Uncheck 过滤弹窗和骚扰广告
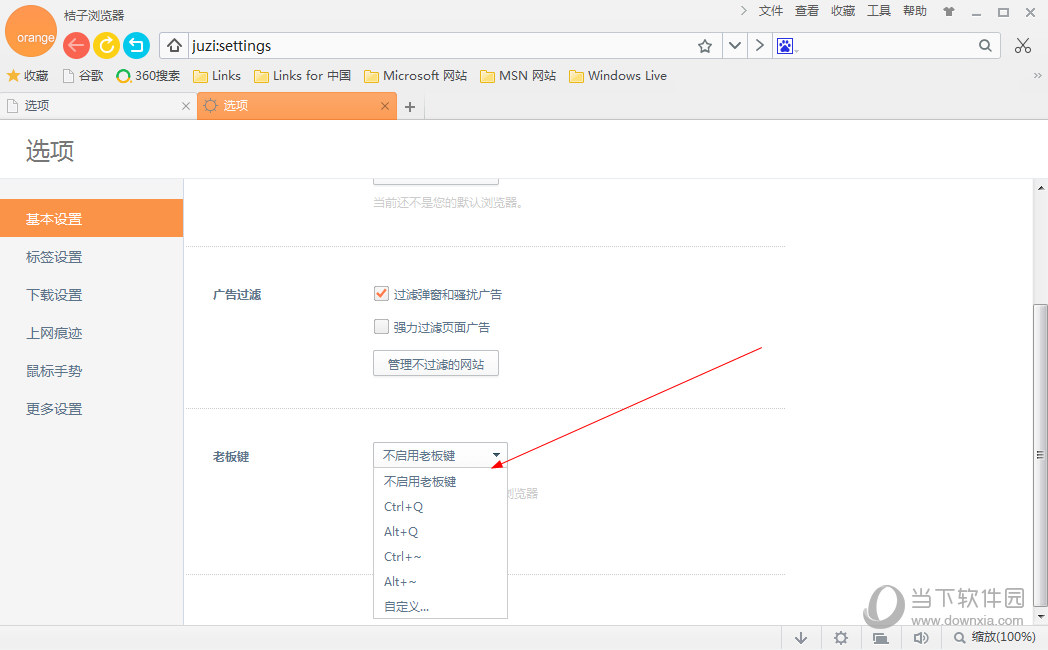 click(381, 294)
